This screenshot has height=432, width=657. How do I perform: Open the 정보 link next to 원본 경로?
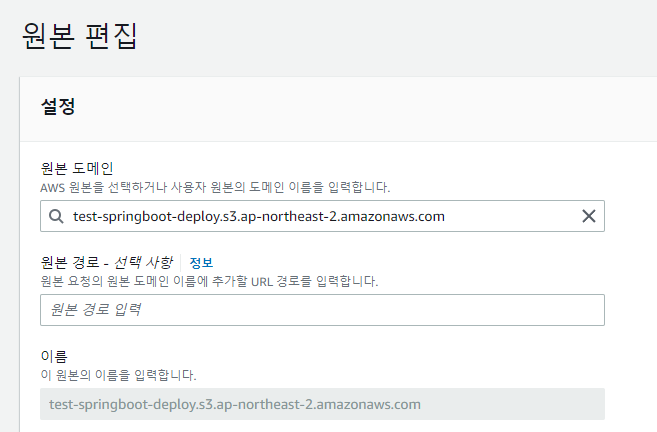pyautogui.click(x=201, y=263)
